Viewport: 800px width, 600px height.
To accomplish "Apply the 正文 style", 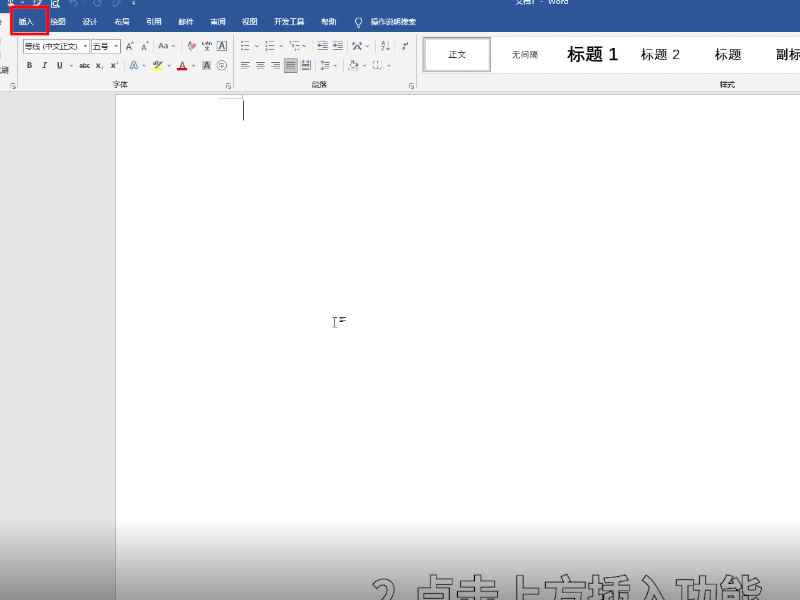I will coord(457,55).
